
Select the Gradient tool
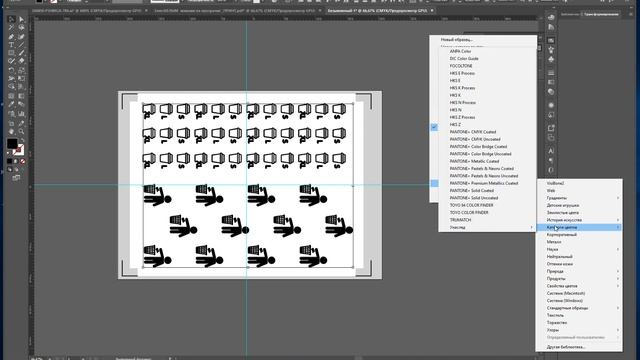pos(21,96)
